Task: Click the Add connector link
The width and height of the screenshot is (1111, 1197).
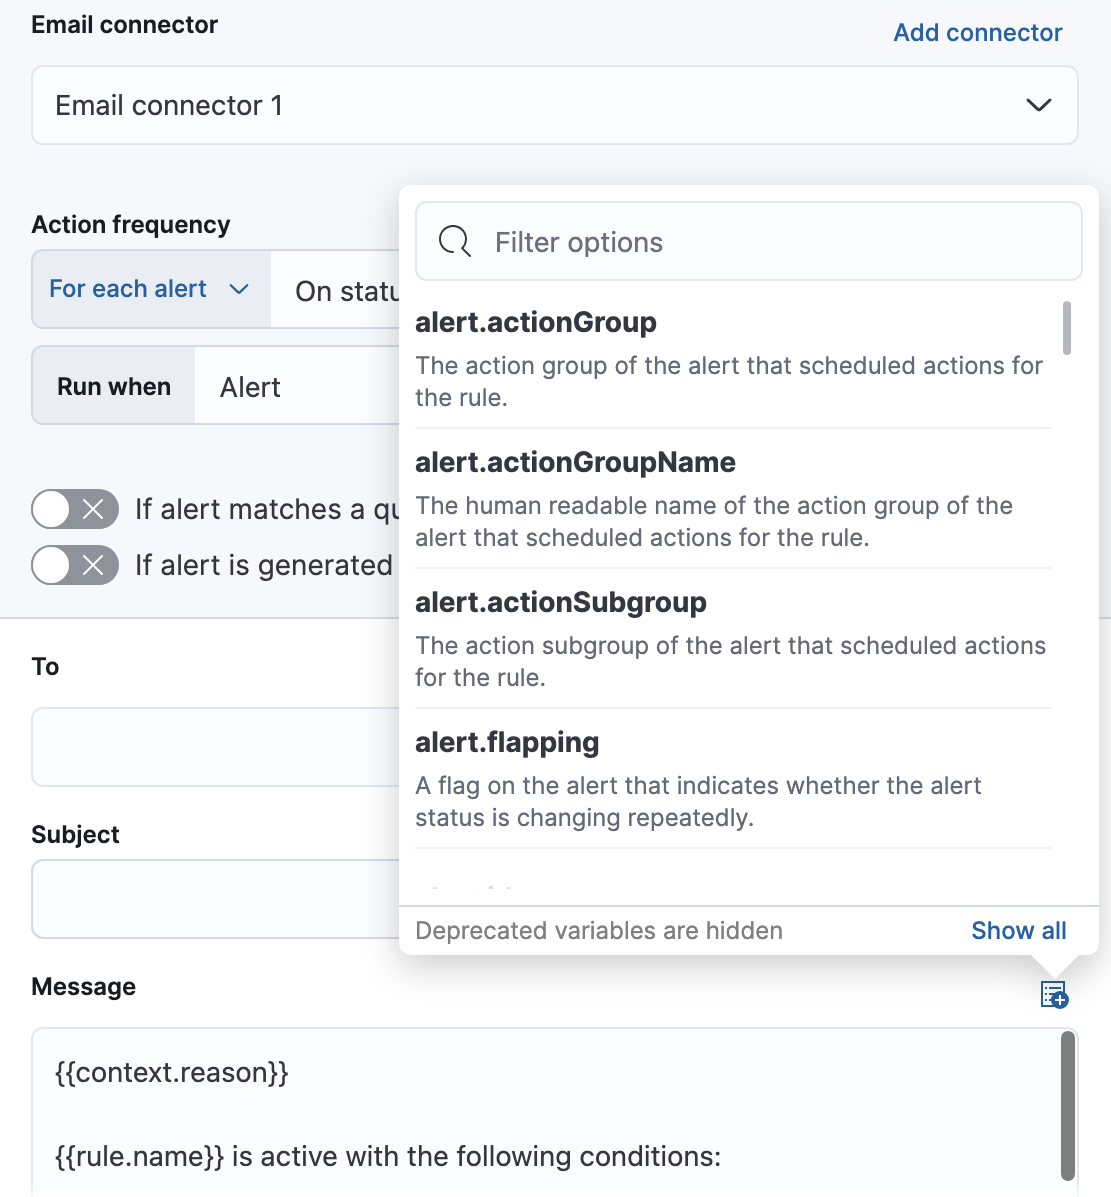Action: (x=977, y=32)
